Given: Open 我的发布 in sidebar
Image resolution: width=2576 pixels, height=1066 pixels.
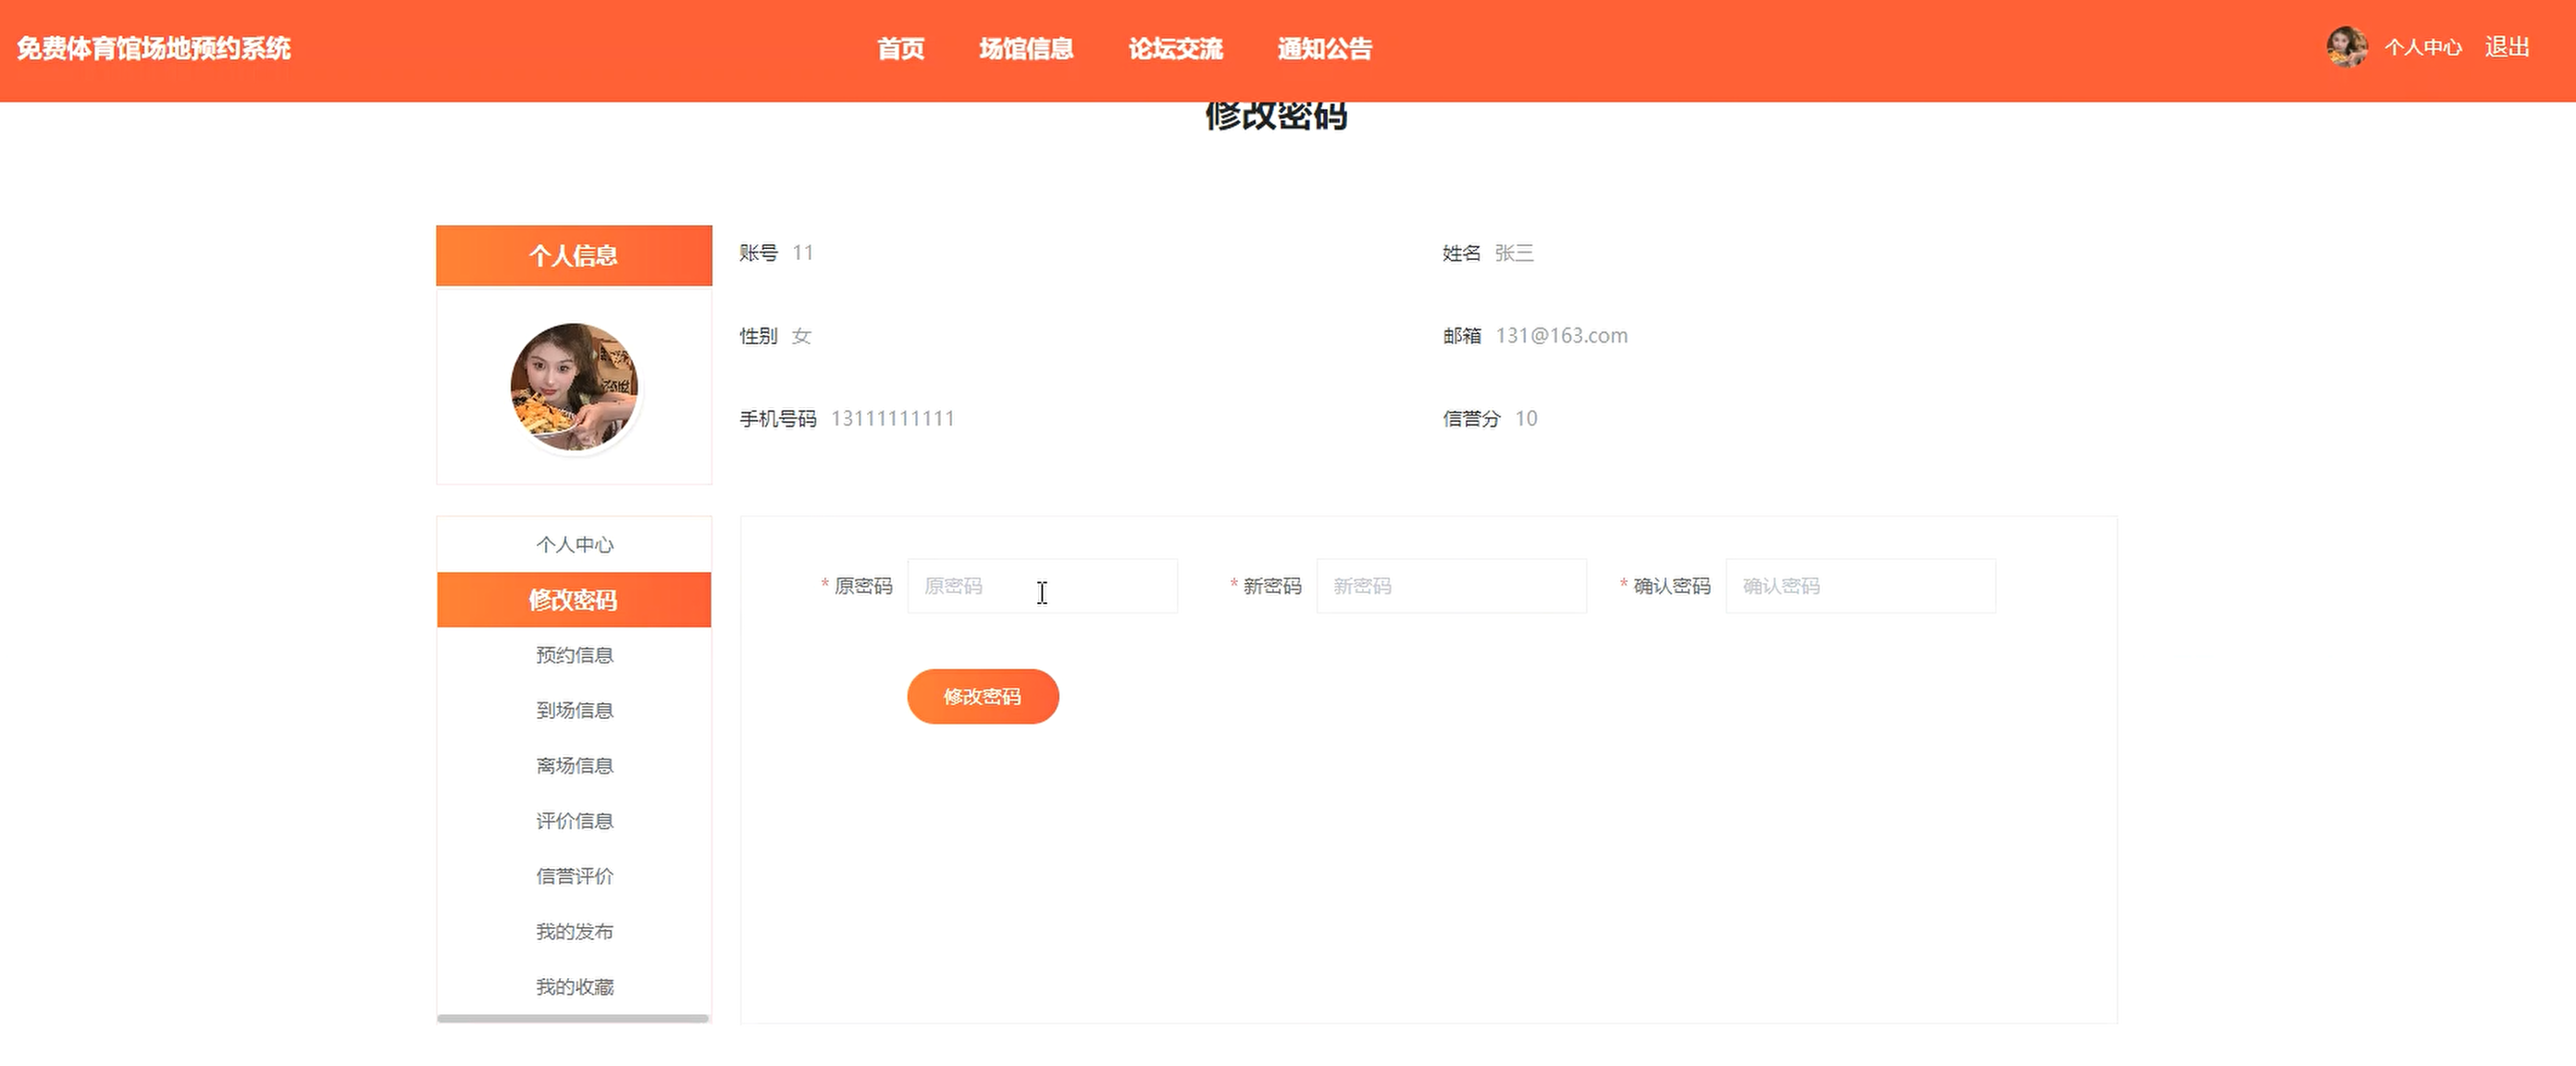Looking at the screenshot, I should 574,931.
